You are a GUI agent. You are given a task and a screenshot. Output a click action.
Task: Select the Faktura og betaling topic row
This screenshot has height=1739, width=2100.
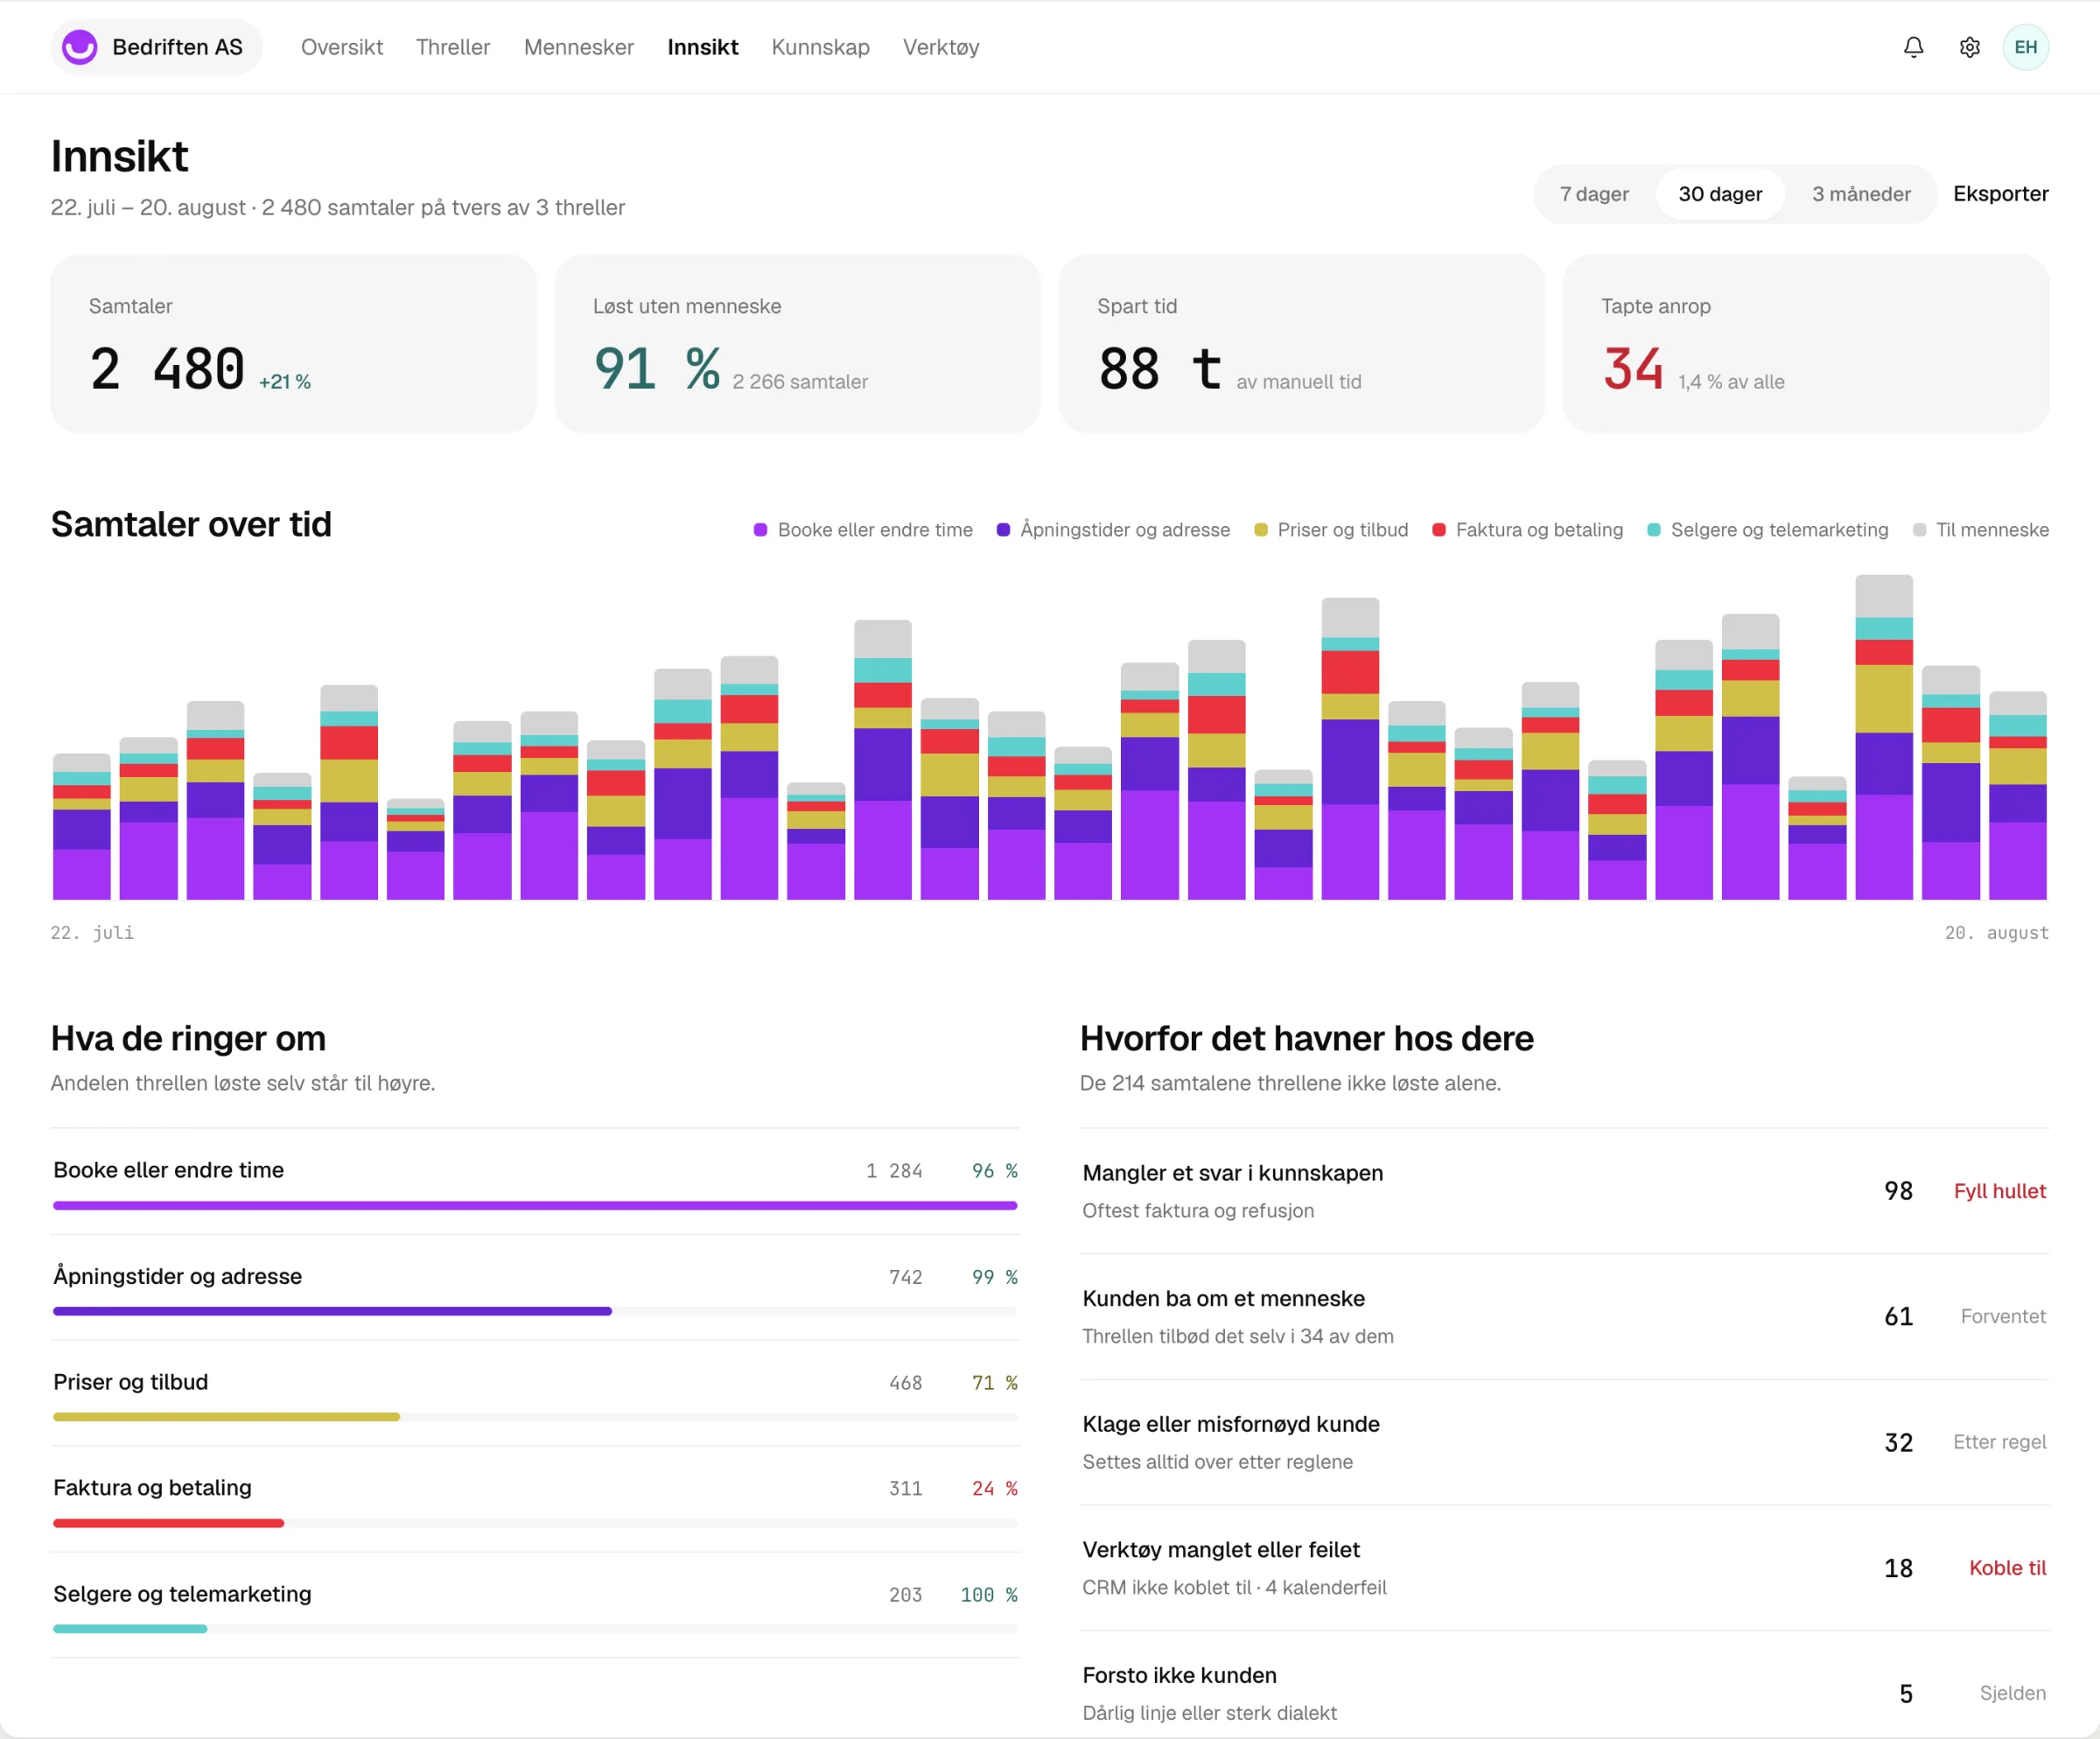point(535,1500)
